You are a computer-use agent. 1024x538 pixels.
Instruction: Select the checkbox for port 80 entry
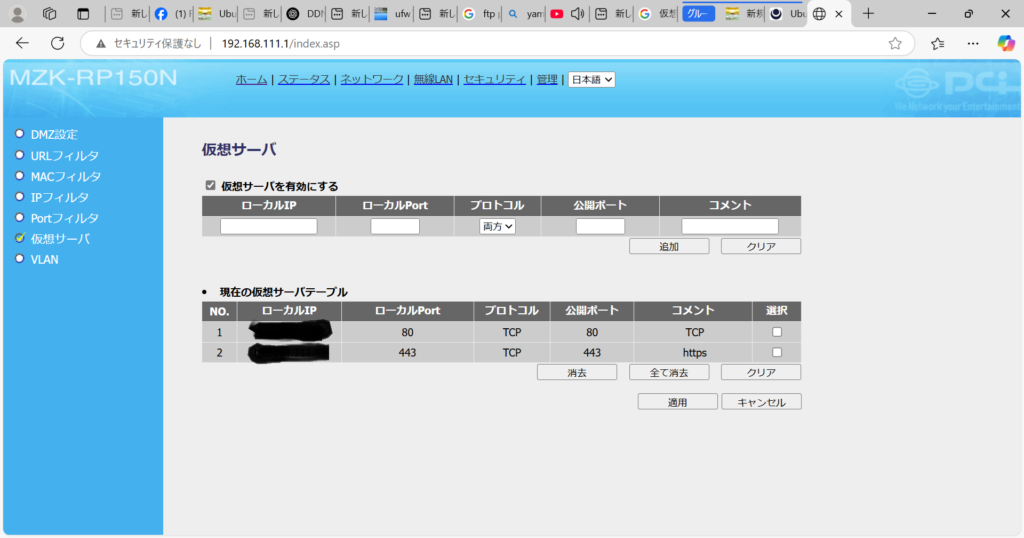(x=777, y=332)
